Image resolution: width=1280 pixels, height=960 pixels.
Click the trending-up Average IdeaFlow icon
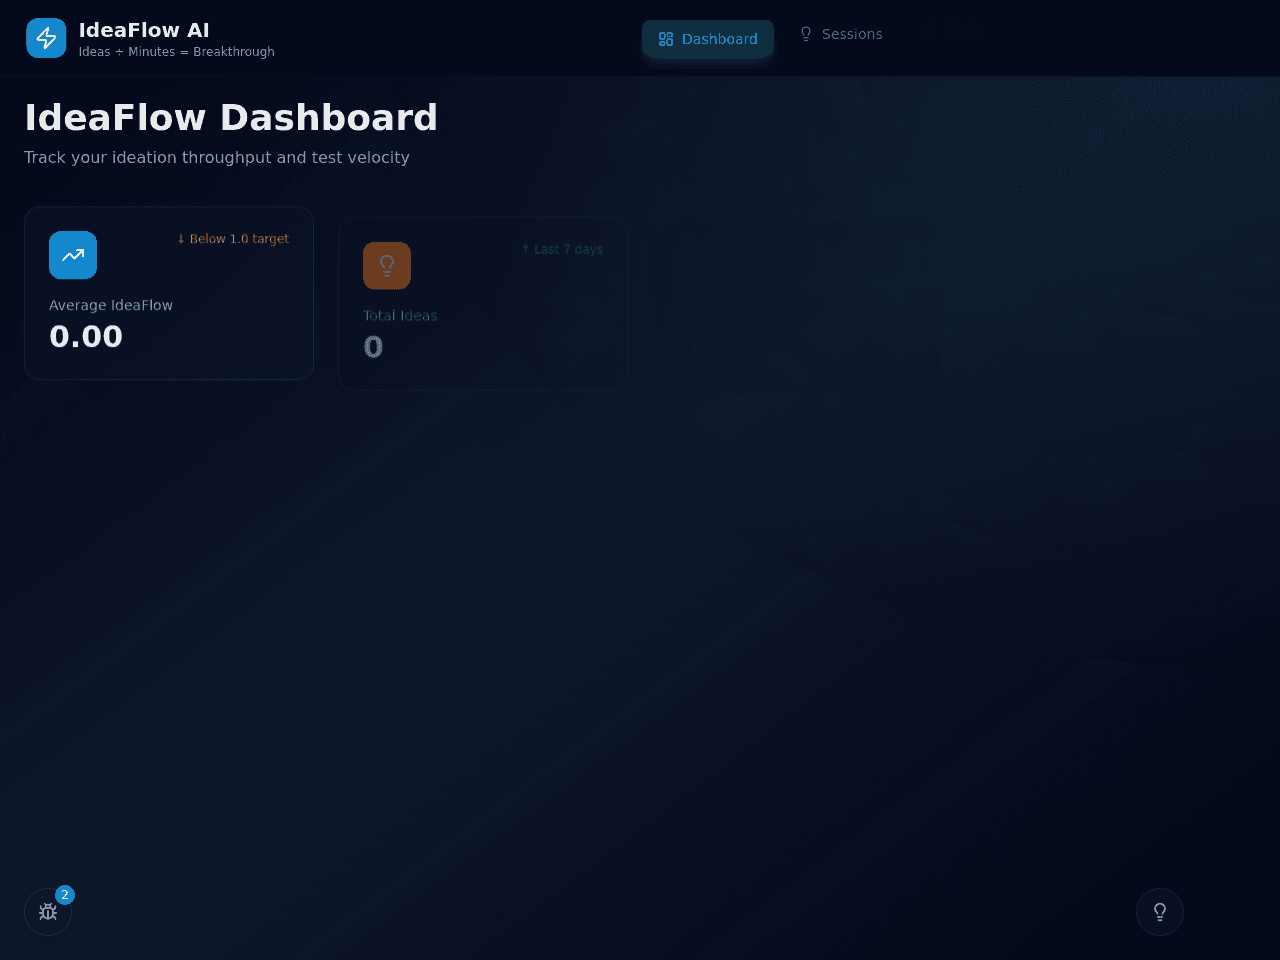tap(73, 255)
